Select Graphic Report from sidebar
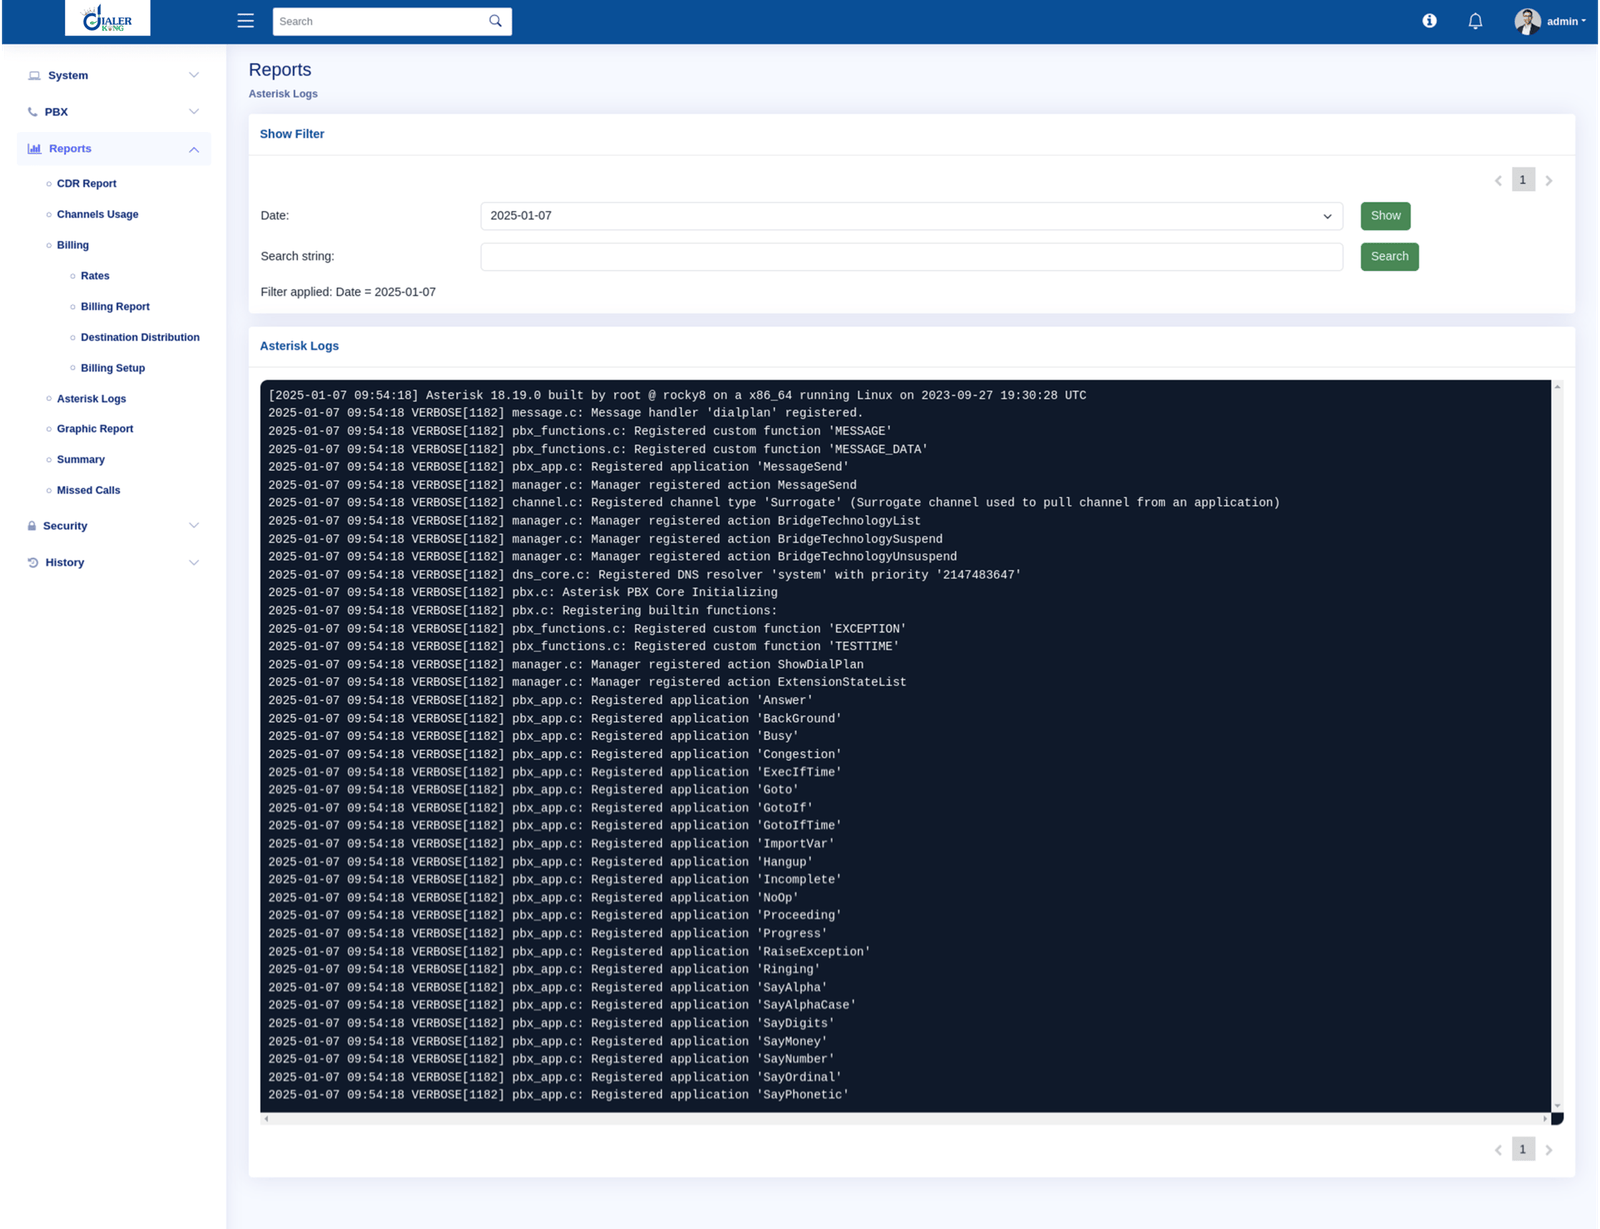 point(94,428)
